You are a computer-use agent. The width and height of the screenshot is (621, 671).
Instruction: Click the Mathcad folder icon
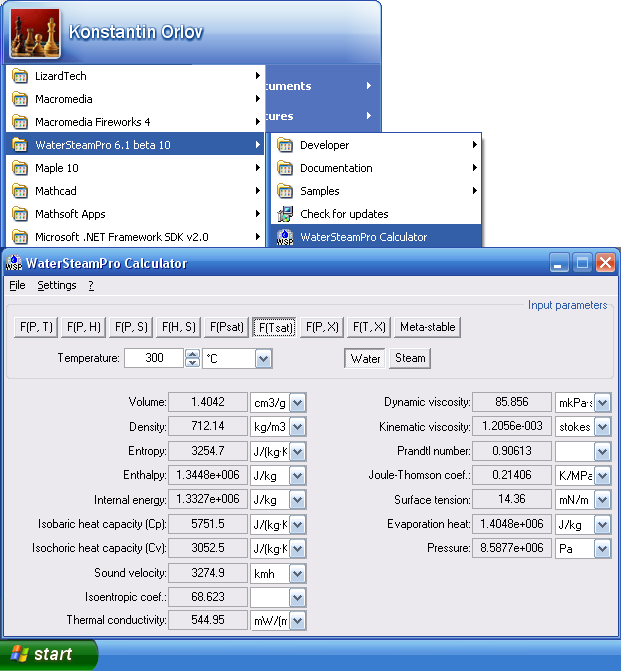(x=20, y=191)
